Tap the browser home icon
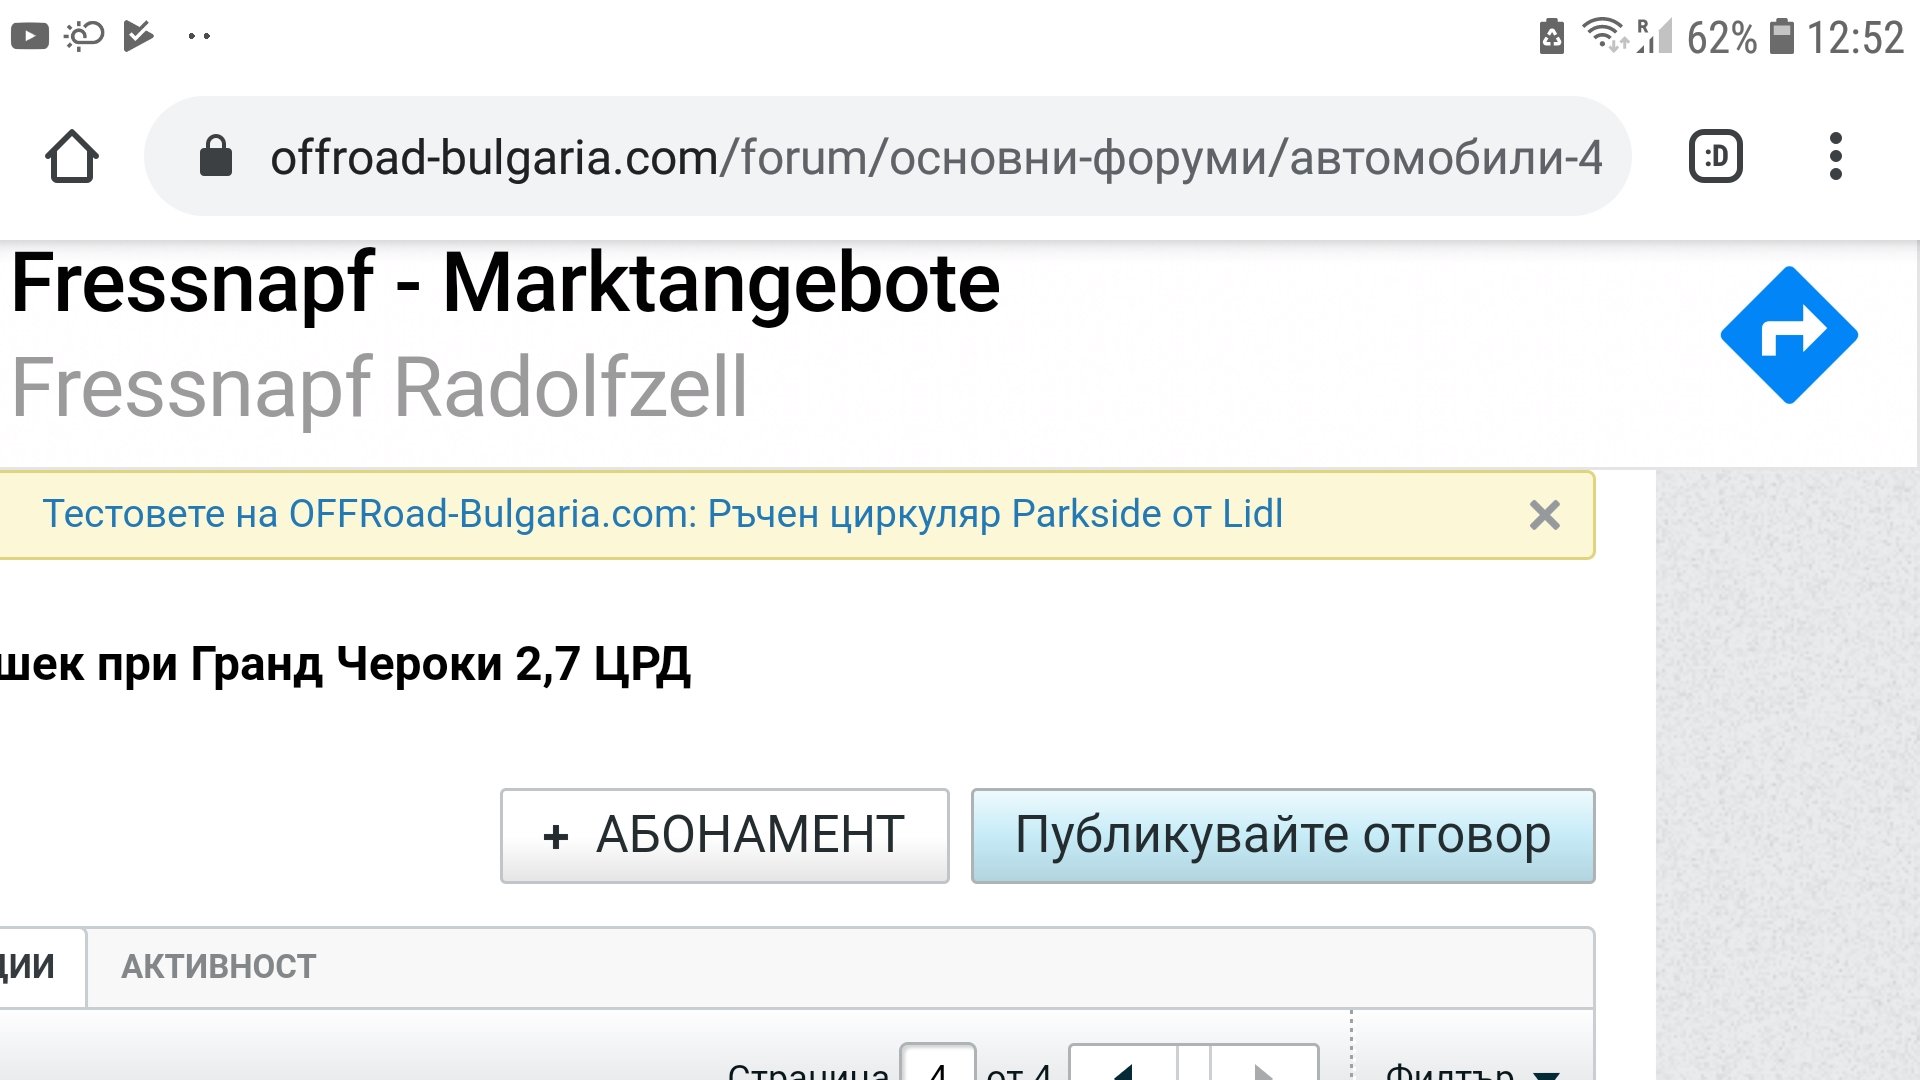 click(71, 157)
